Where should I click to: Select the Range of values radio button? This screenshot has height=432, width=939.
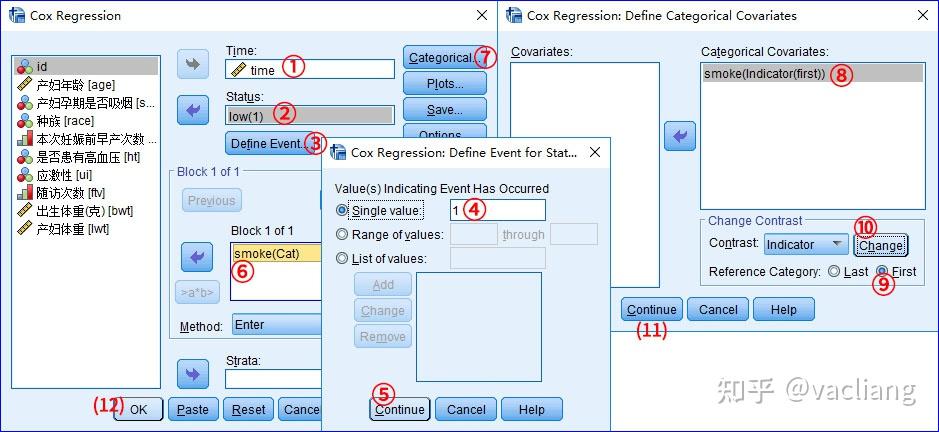[343, 235]
